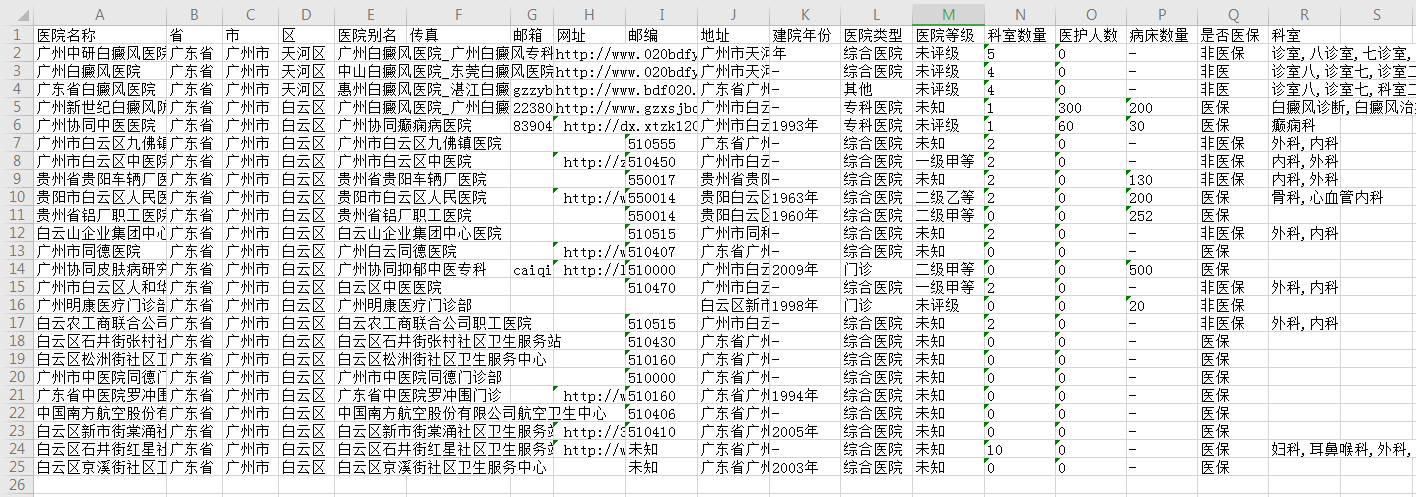
Task: Select row 14 header
Action: tap(16, 269)
